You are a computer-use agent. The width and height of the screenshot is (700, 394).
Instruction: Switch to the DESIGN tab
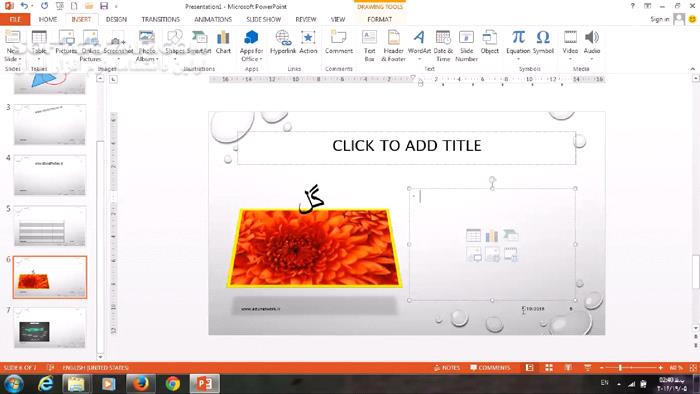pos(116,19)
